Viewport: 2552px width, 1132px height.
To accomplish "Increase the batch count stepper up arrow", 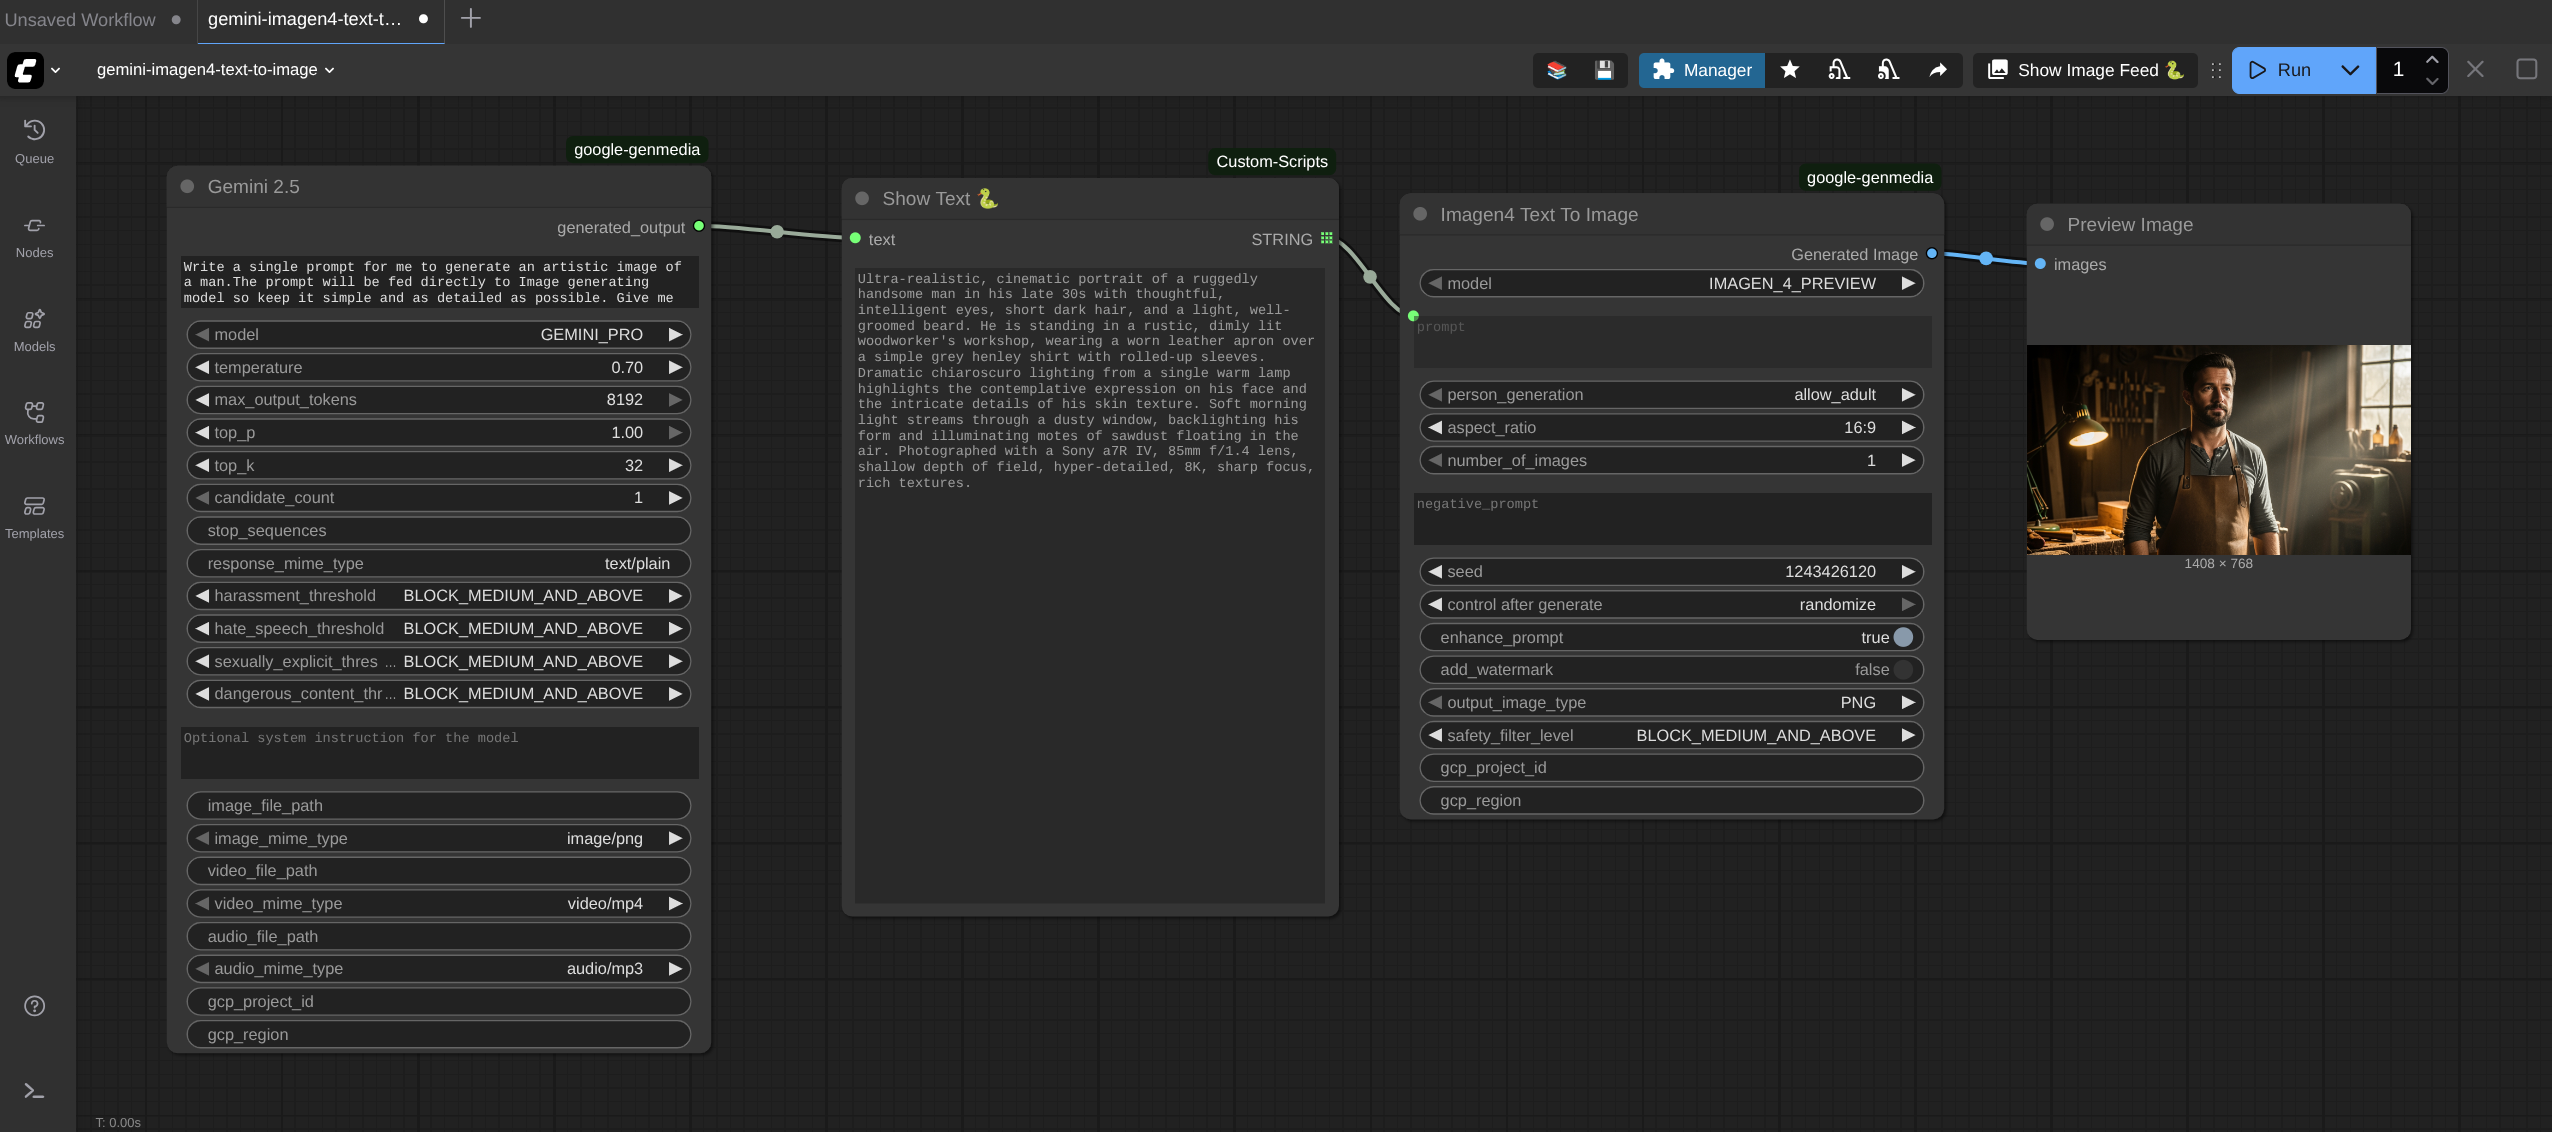I will coord(2432,60).
